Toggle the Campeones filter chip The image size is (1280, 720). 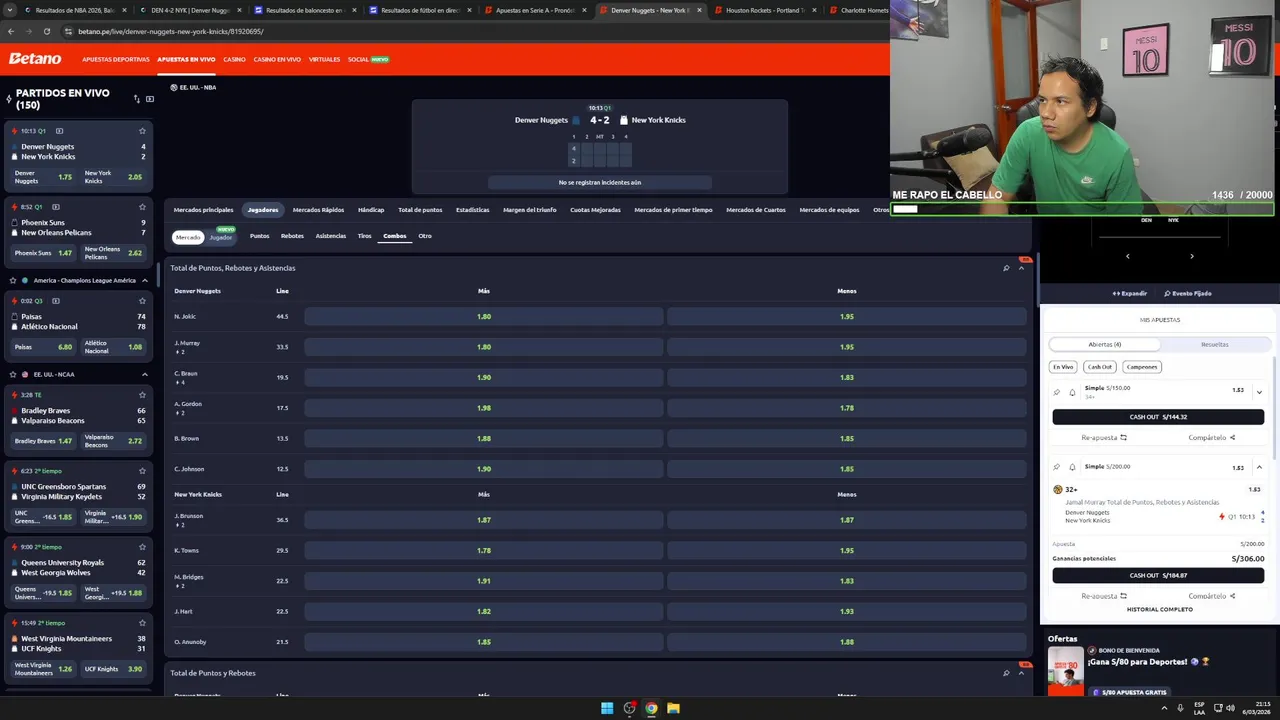tap(1141, 367)
